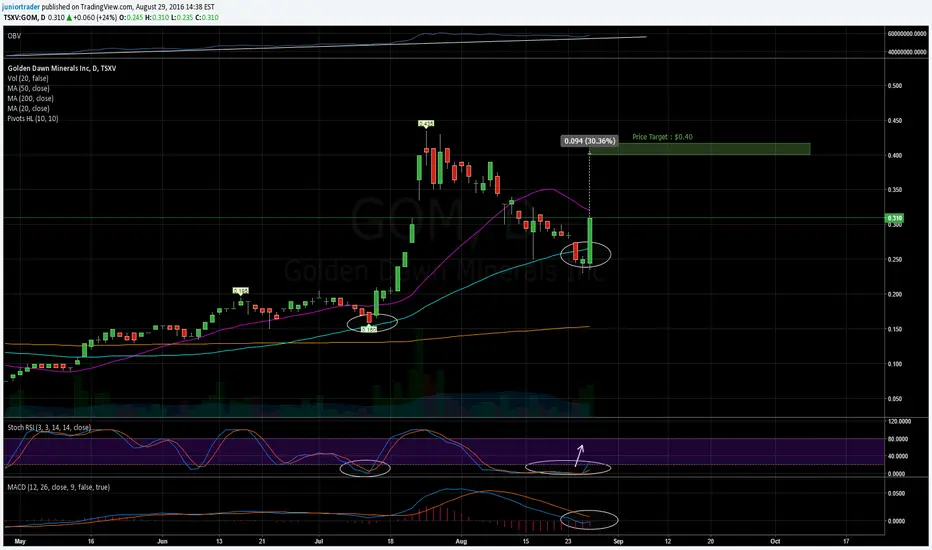Click 0.150 on the price axis
The height and width of the screenshot is (550, 932).
[x=895, y=329]
